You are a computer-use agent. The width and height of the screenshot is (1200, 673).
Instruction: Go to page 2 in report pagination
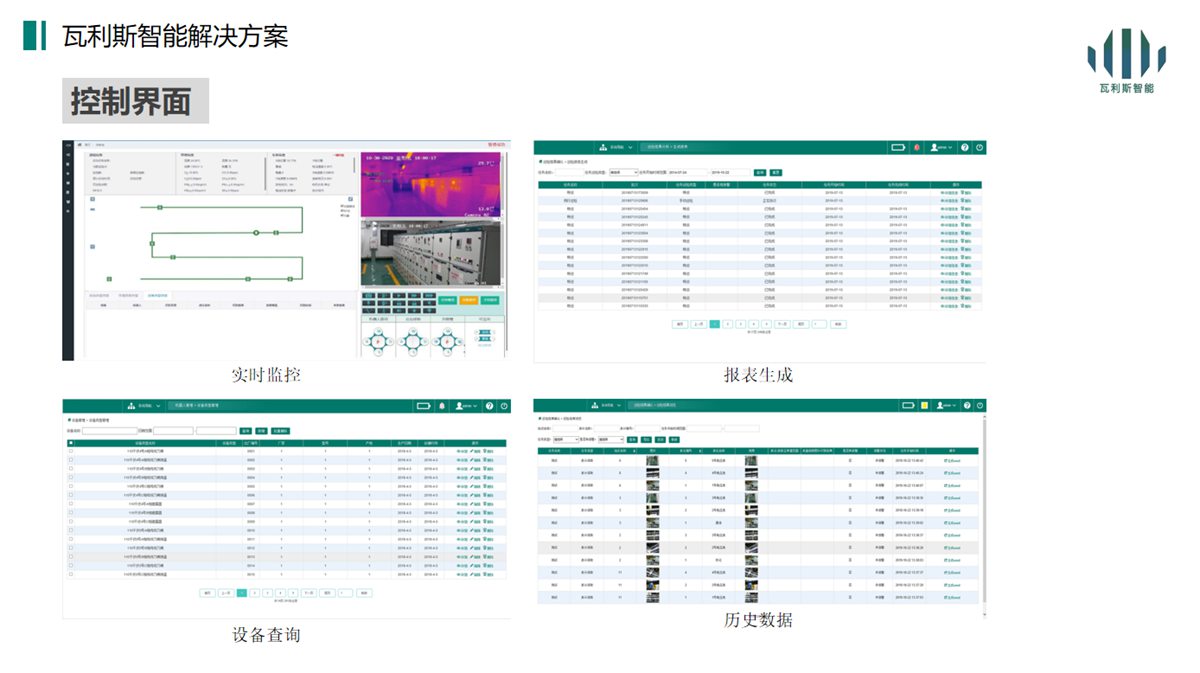pos(727,324)
